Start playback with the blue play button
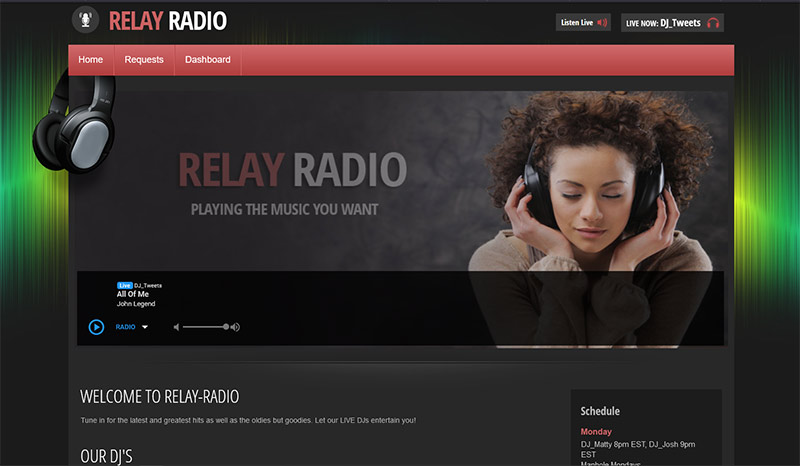 (x=96, y=327)
